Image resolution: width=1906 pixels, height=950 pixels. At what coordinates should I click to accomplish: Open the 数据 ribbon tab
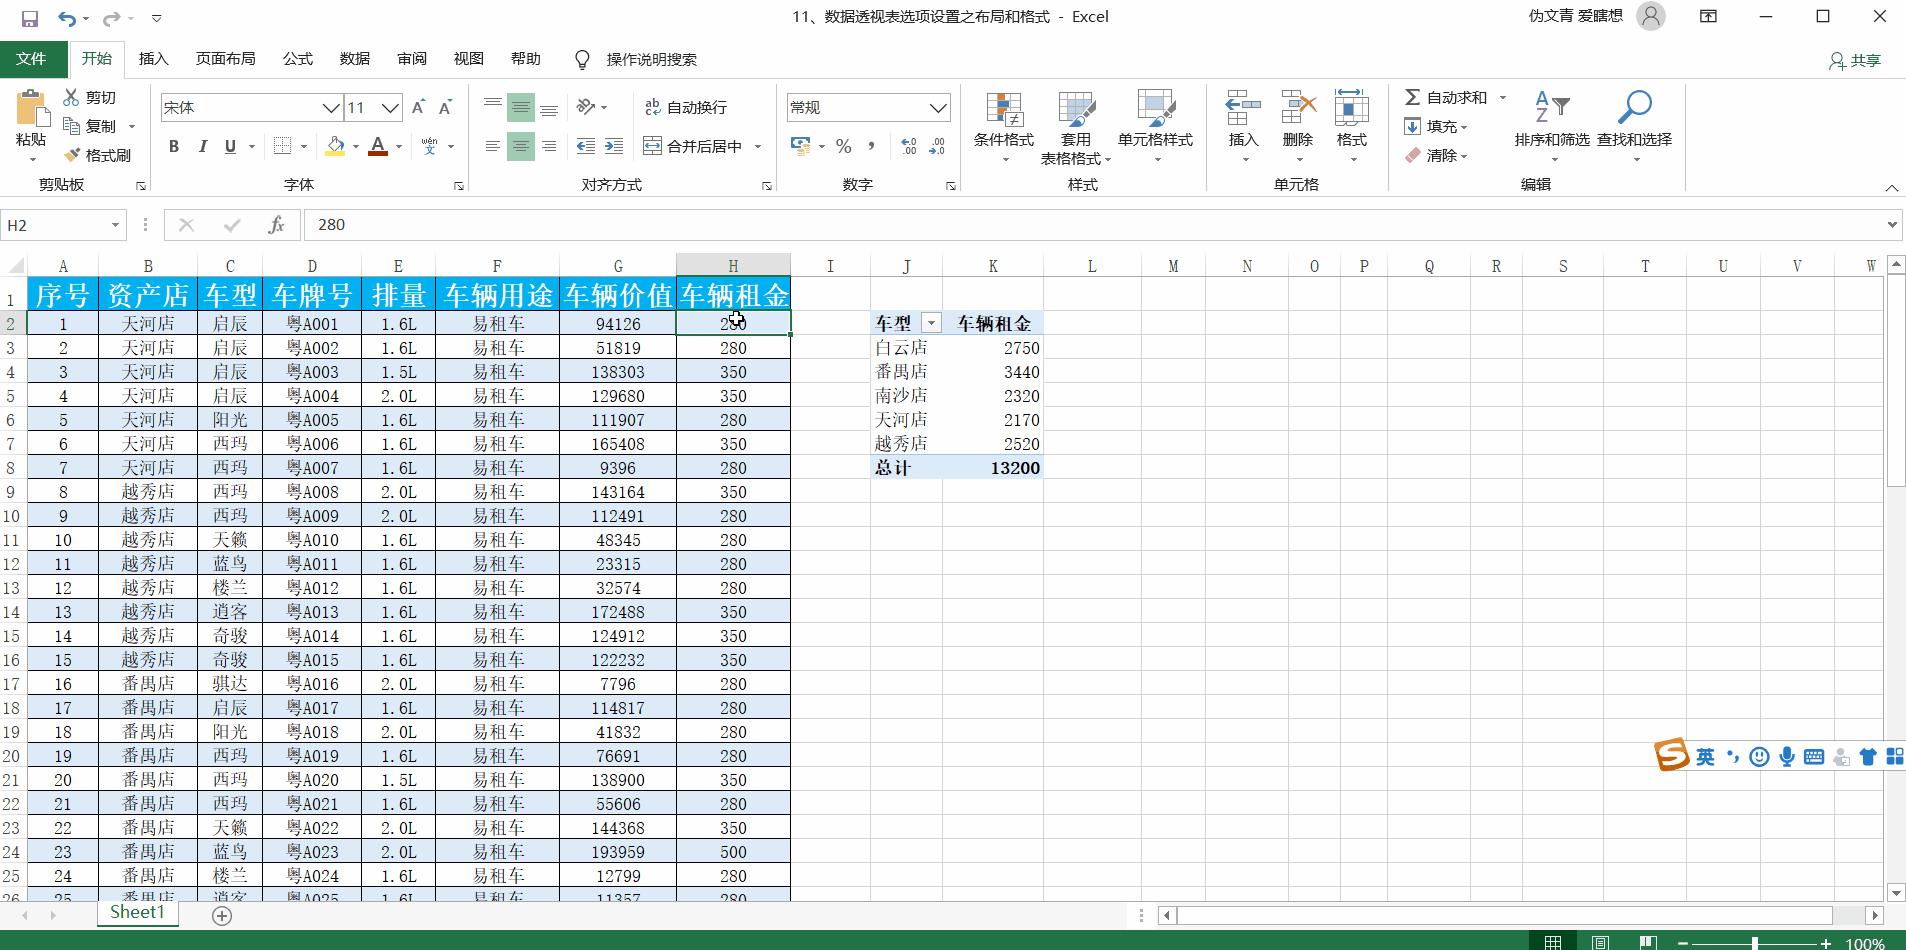pos(352,59)
